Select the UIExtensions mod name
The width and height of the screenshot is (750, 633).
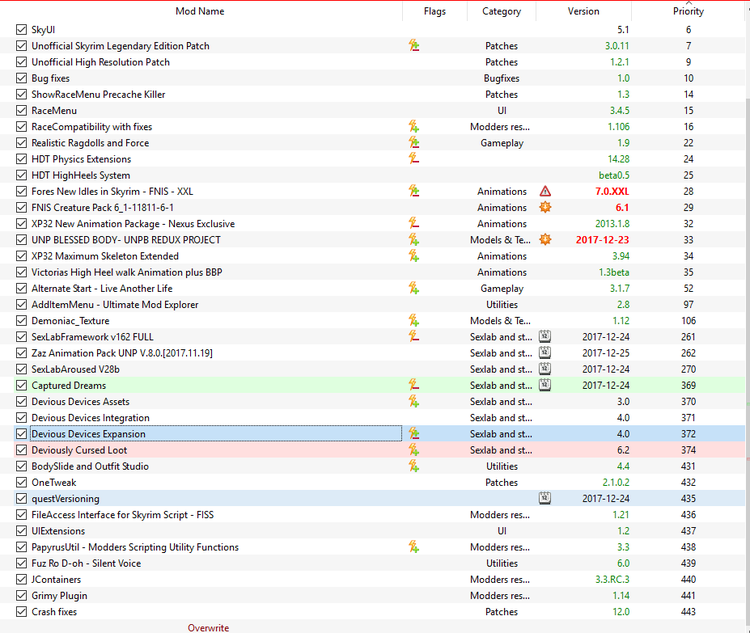(x=58, y=531)
